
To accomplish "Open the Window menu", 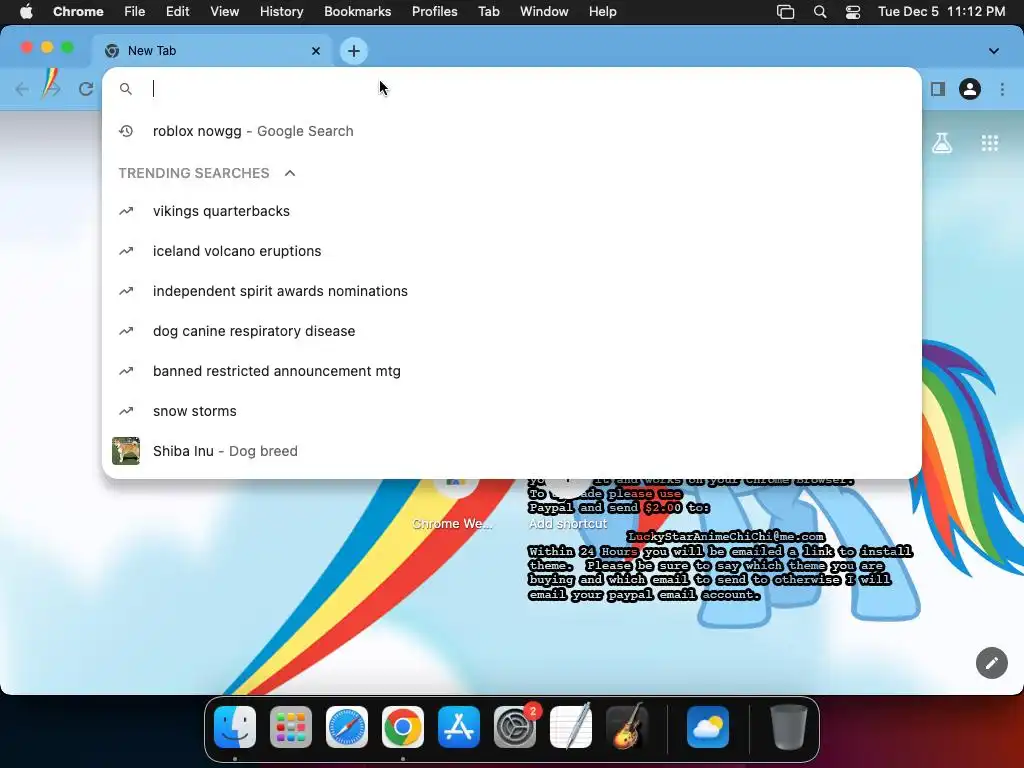I will pyautogui.click(x=544, y=12).
